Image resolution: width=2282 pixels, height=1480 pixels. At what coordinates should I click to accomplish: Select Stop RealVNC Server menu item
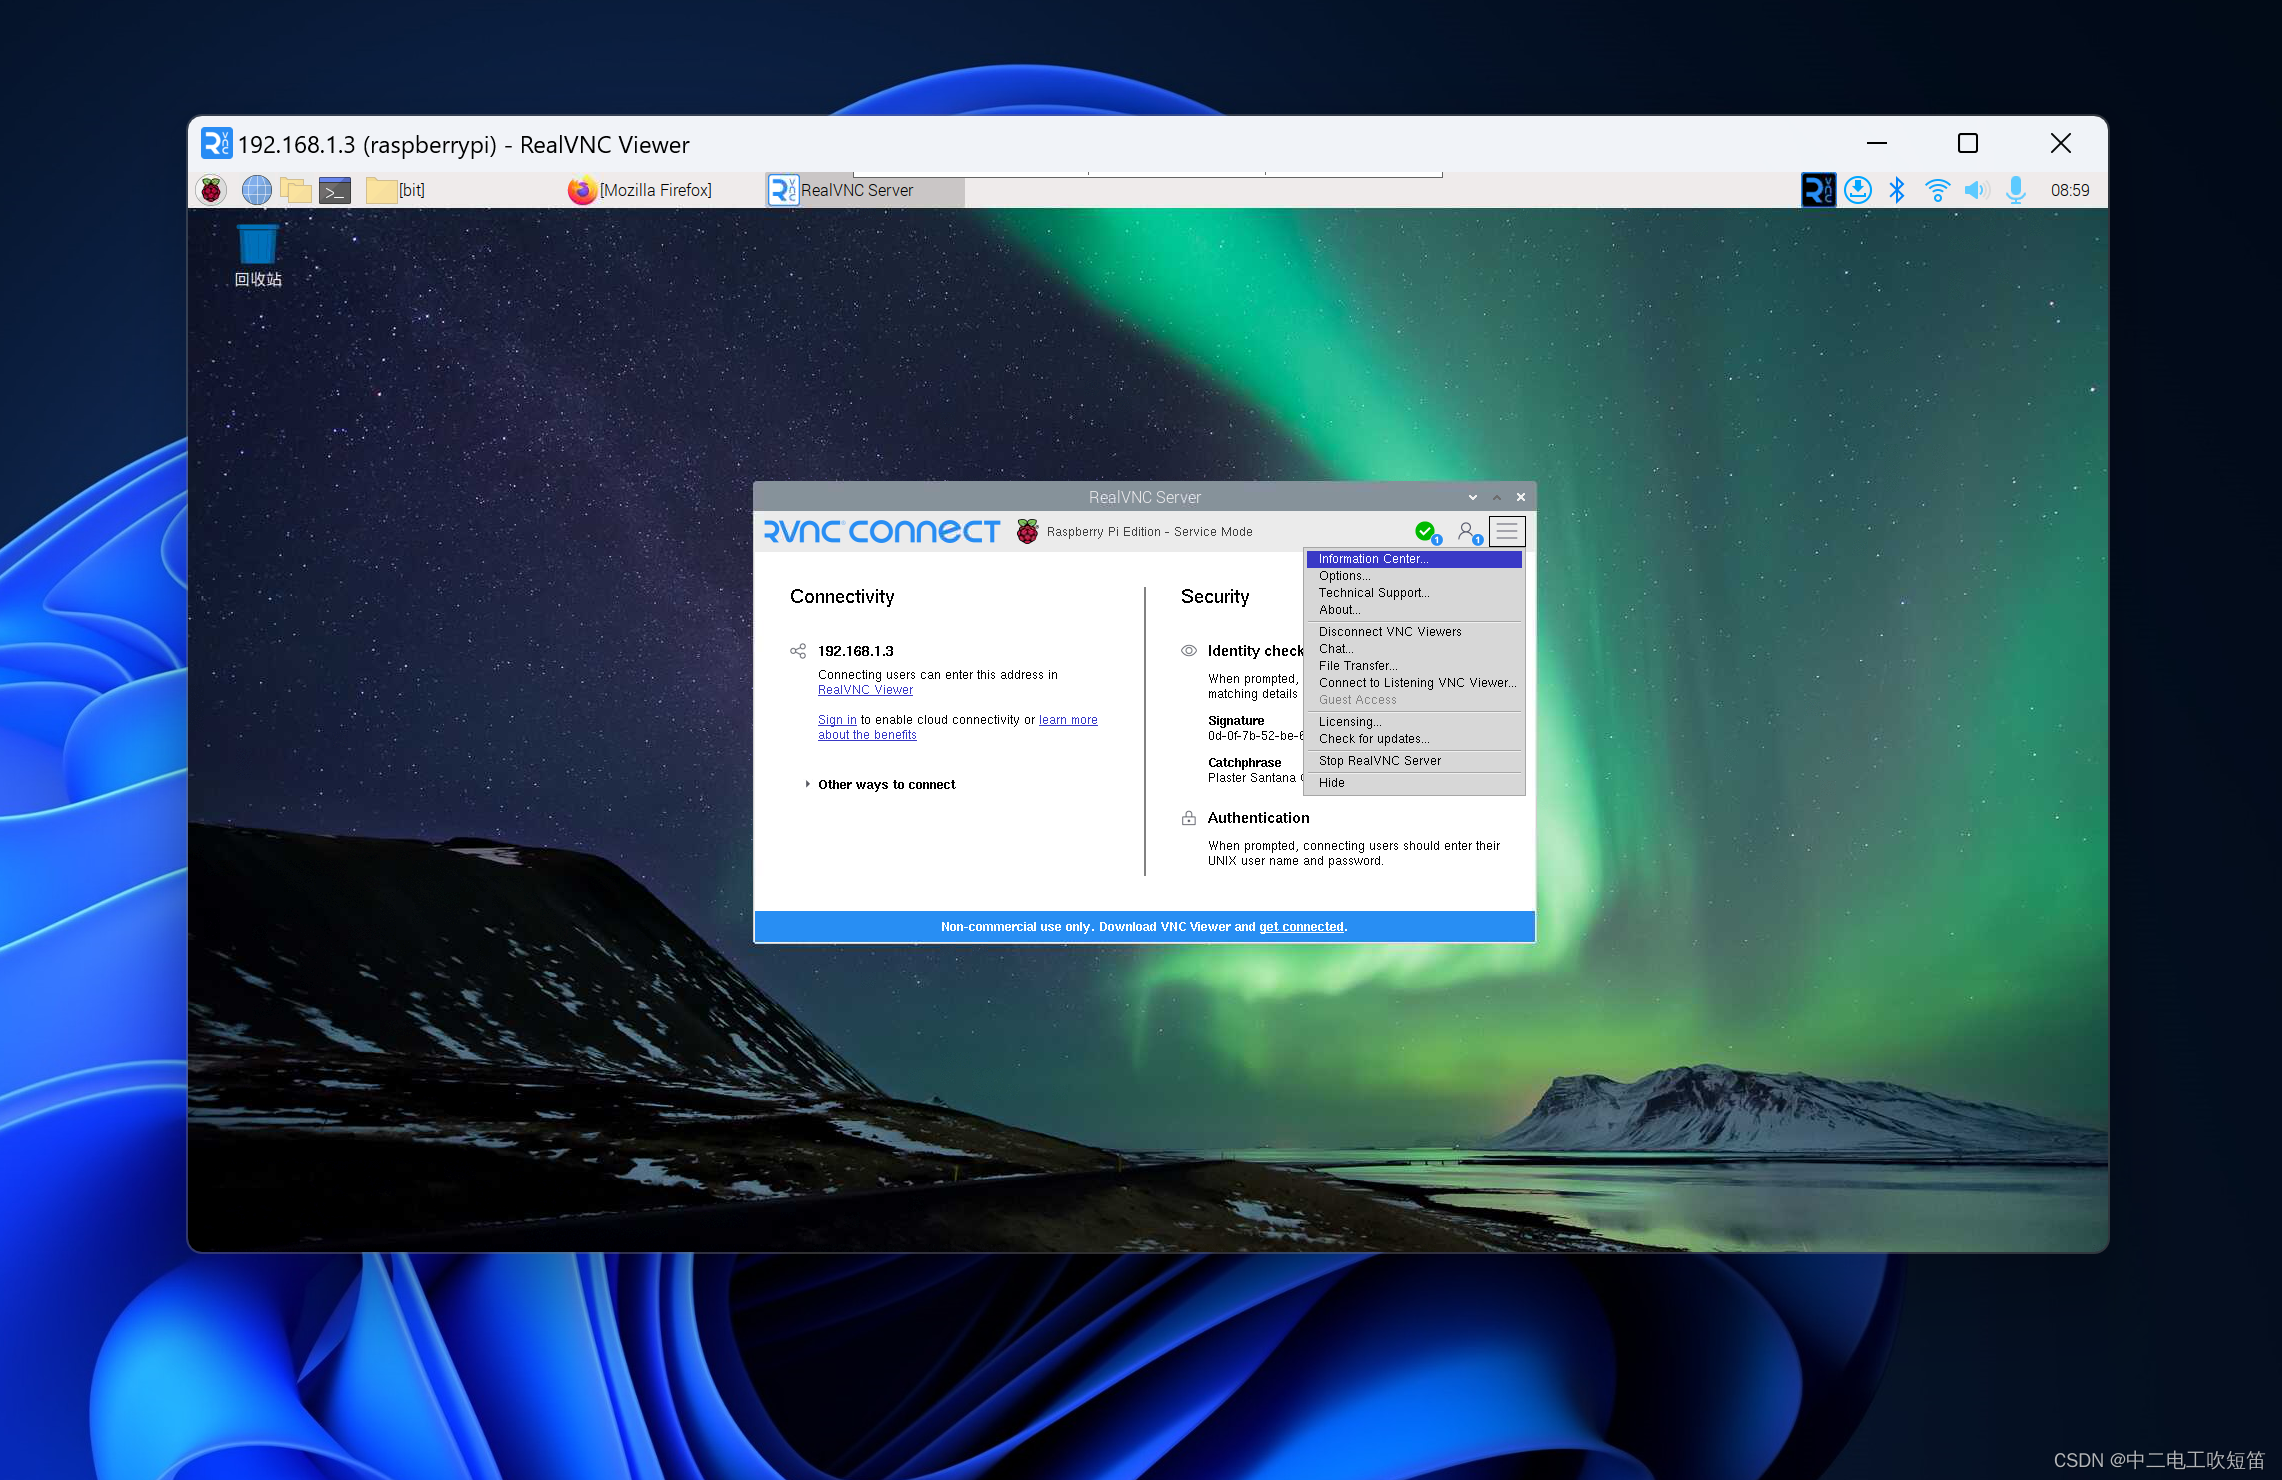(1379, 761)
